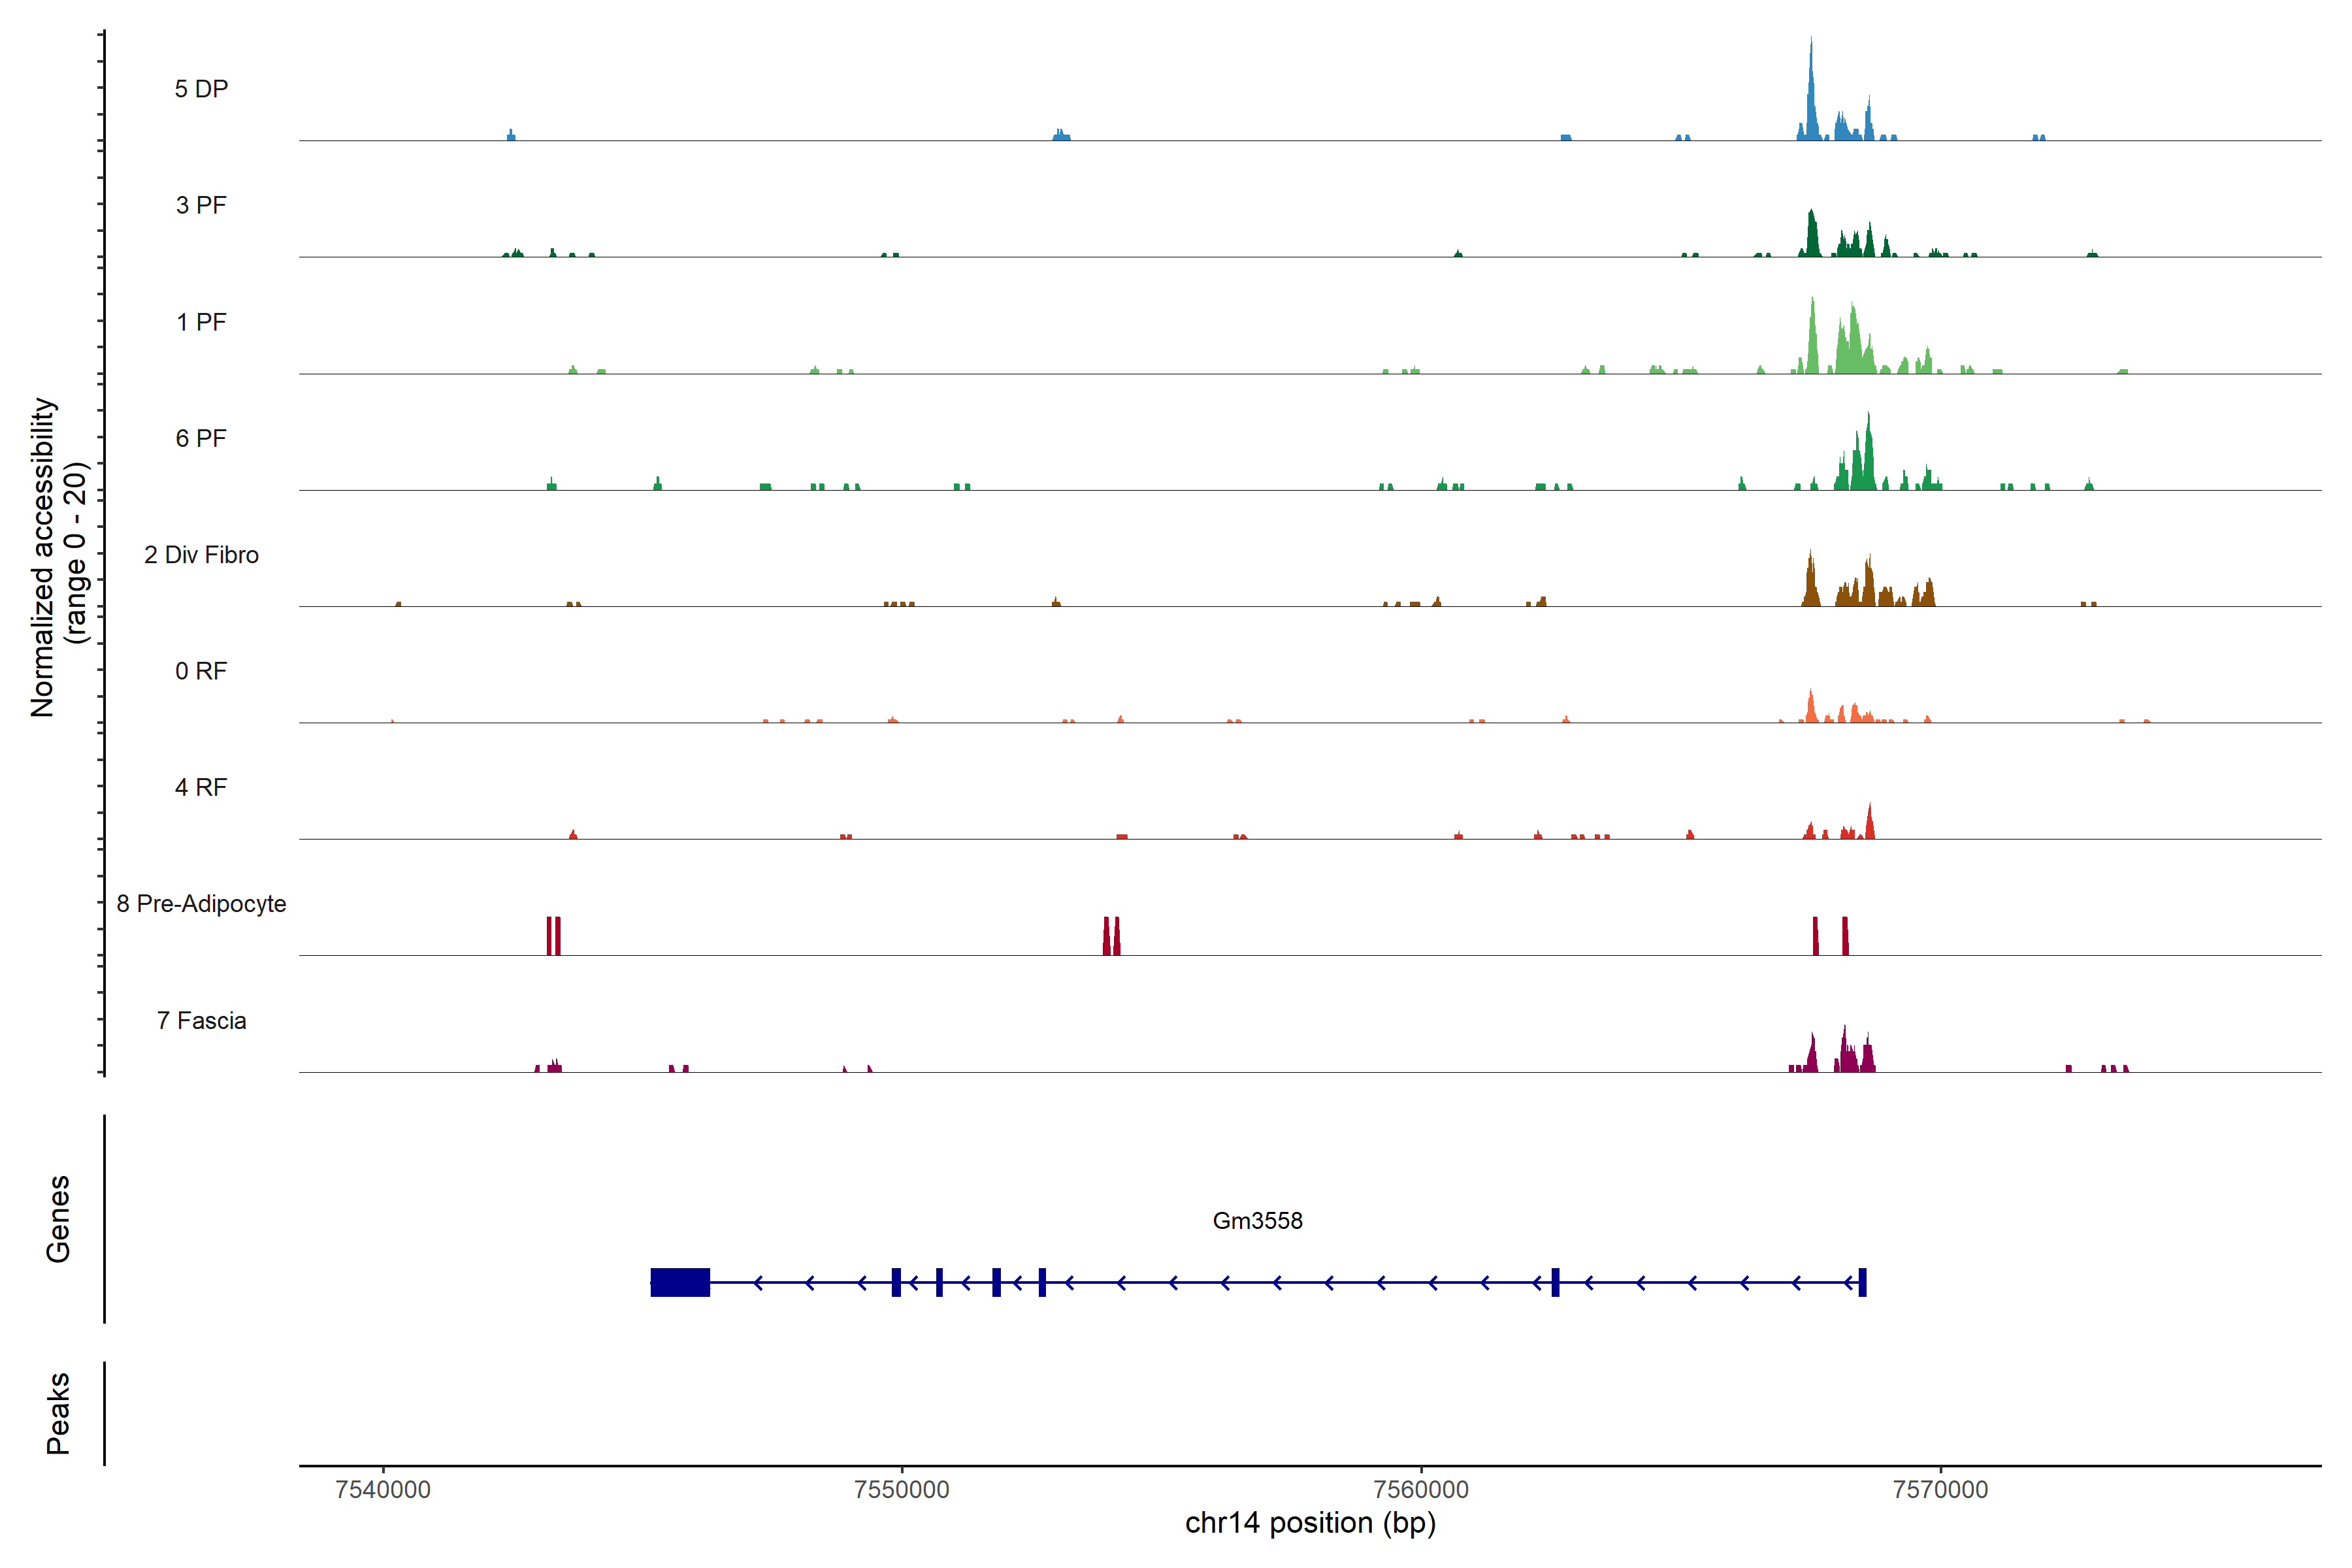Click the 4 RF track label
This screenshot has width=2352, height=1568.
click(201, 787)
